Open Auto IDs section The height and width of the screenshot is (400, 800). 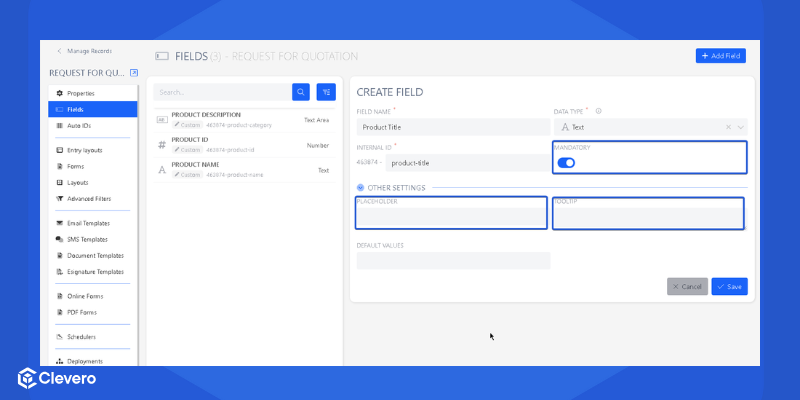(x=93, y=126)
